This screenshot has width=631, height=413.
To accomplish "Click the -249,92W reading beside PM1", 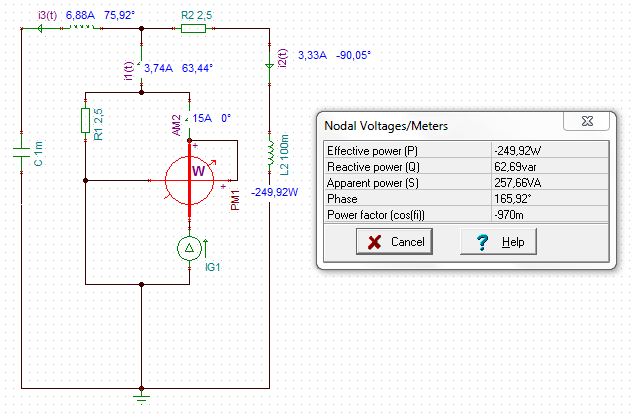I will pos(275,192).
